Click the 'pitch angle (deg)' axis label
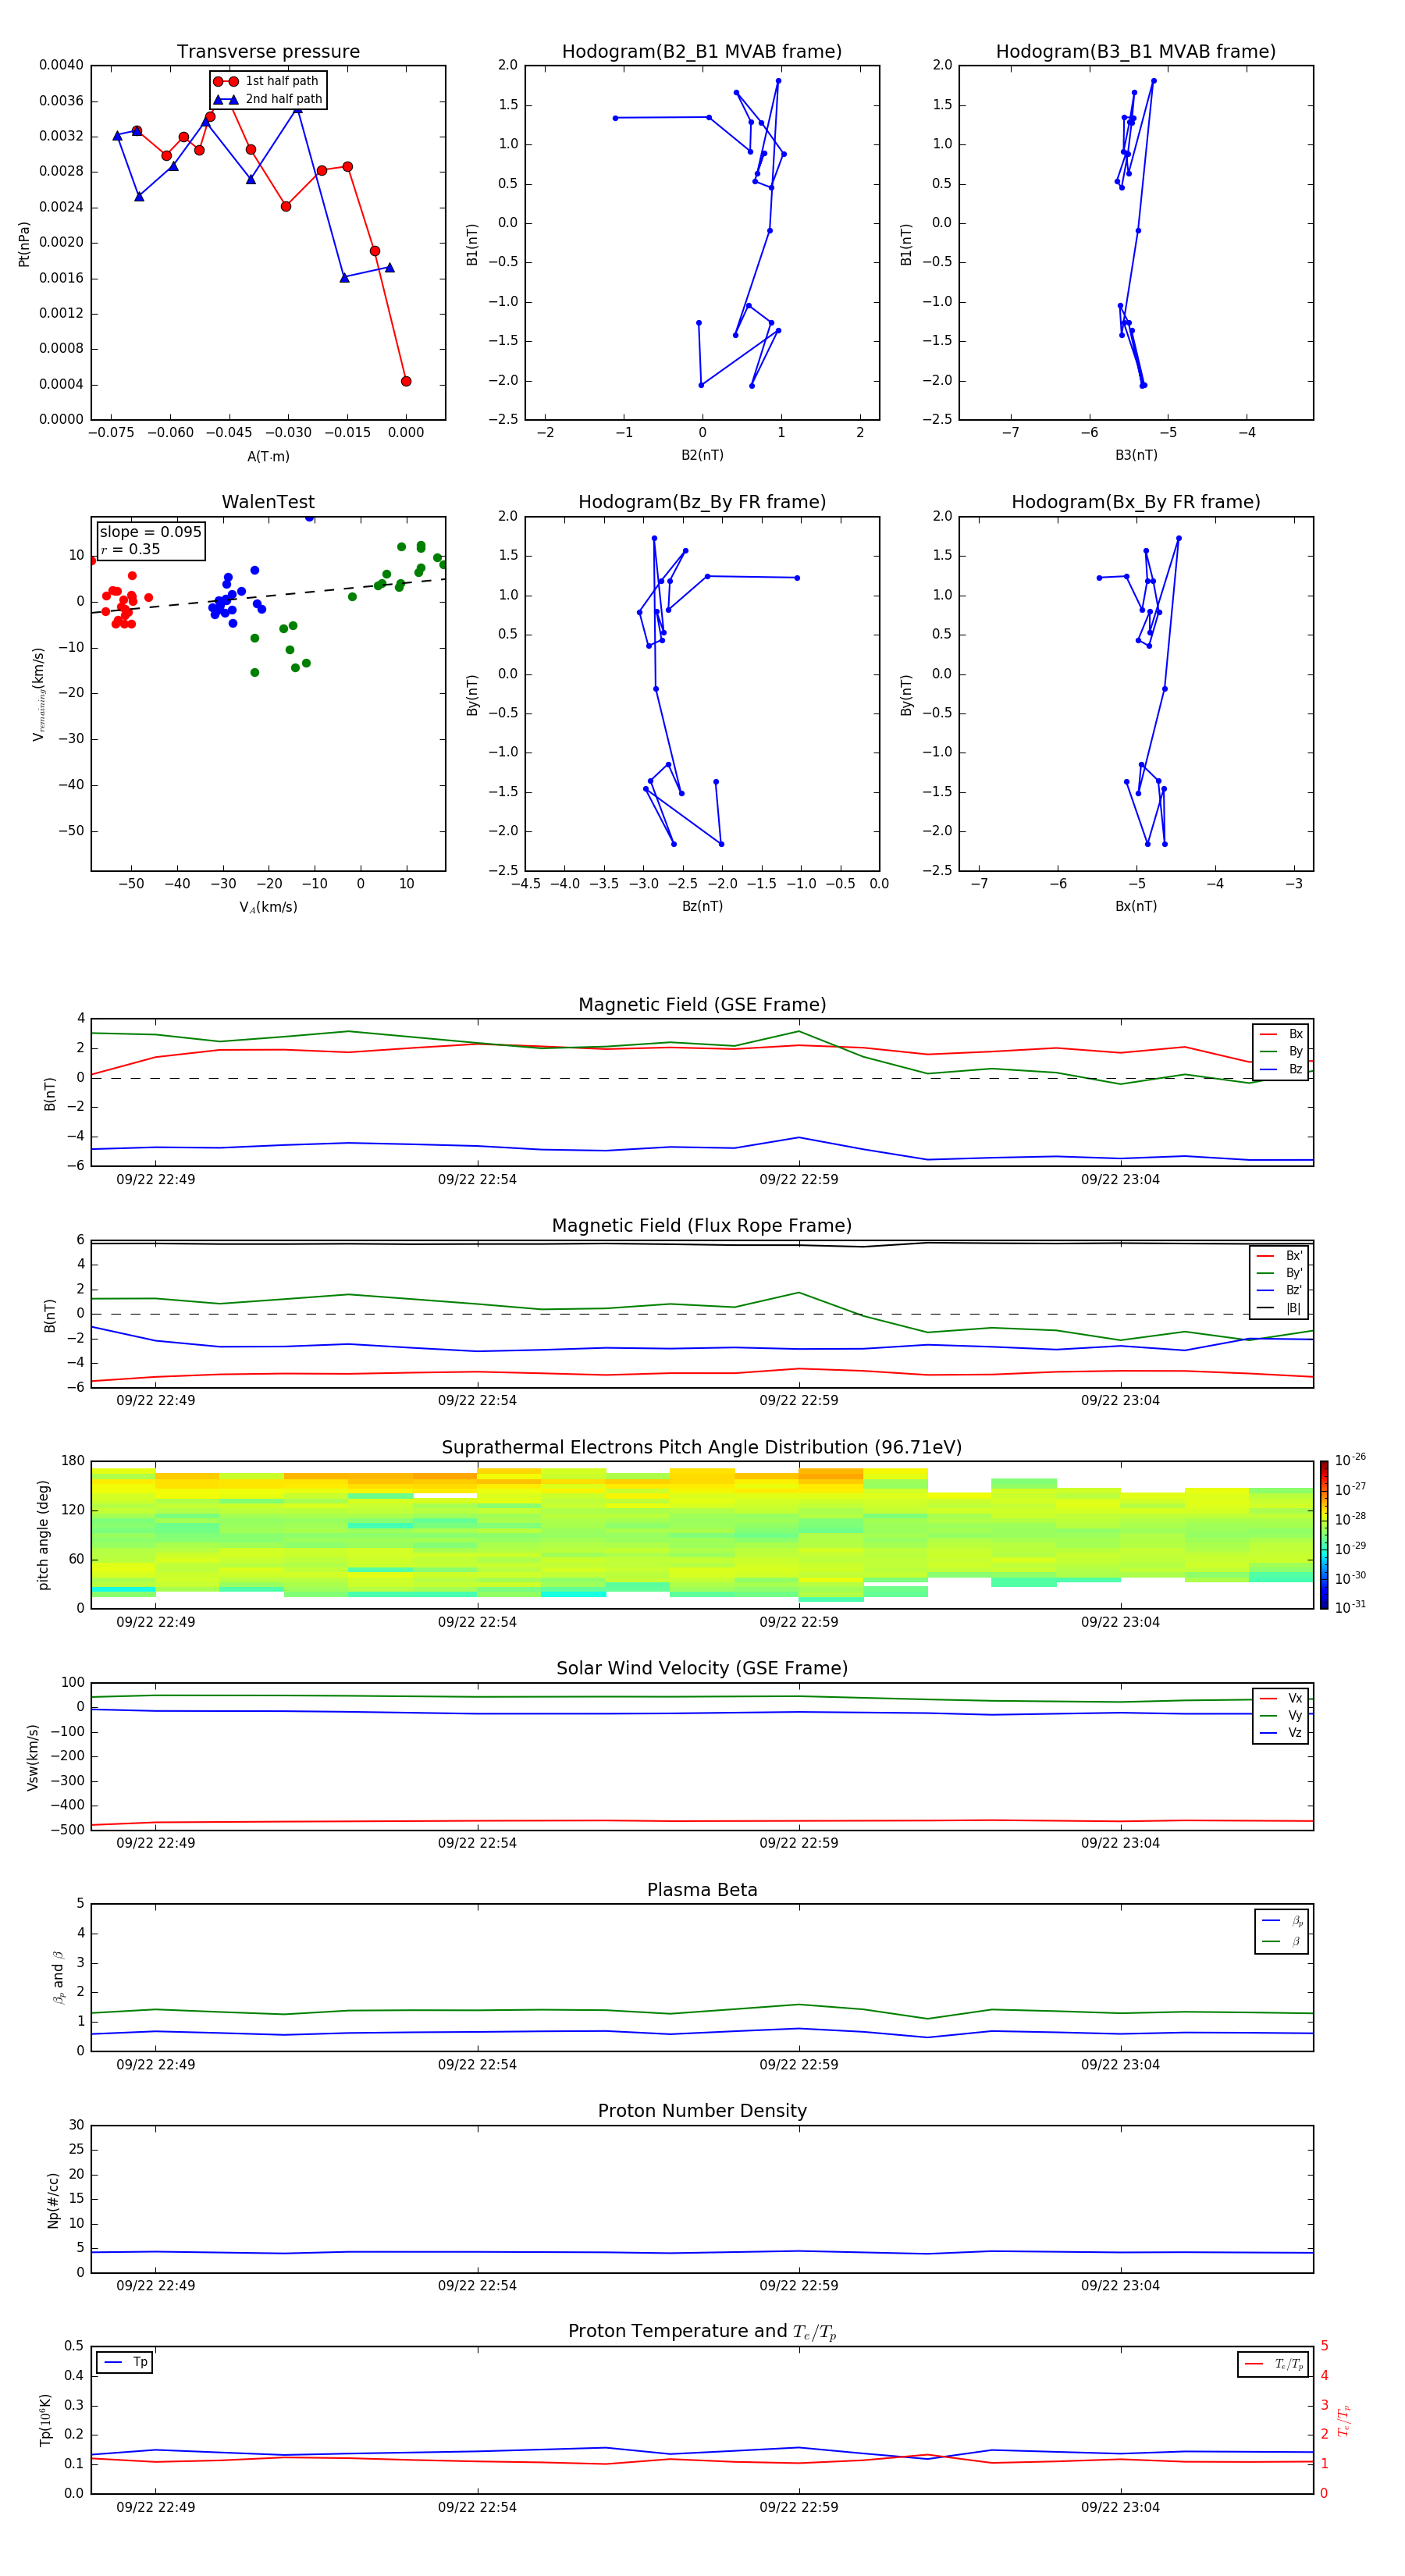 [x=43, y=1535]
